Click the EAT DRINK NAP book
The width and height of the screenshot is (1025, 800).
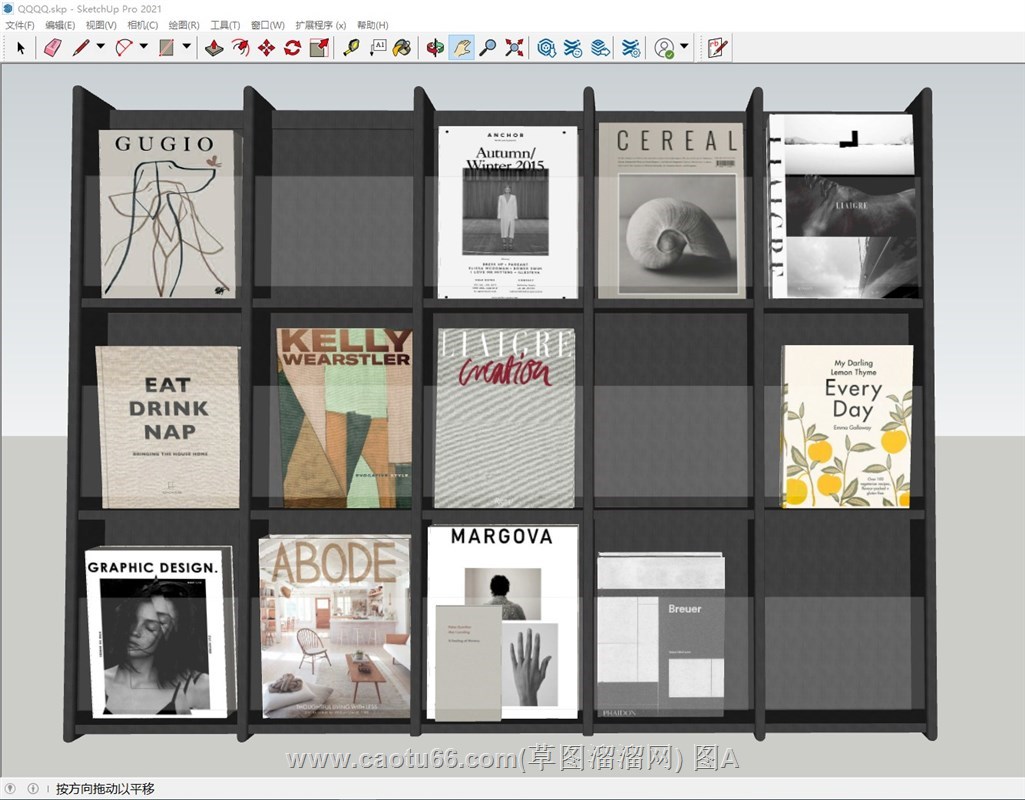(168, 427)
